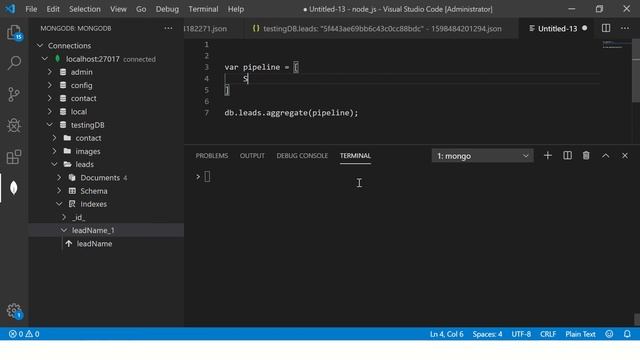640x360 pixels.
Task: Expand the Documents node under leads
Action: point(60,178)
